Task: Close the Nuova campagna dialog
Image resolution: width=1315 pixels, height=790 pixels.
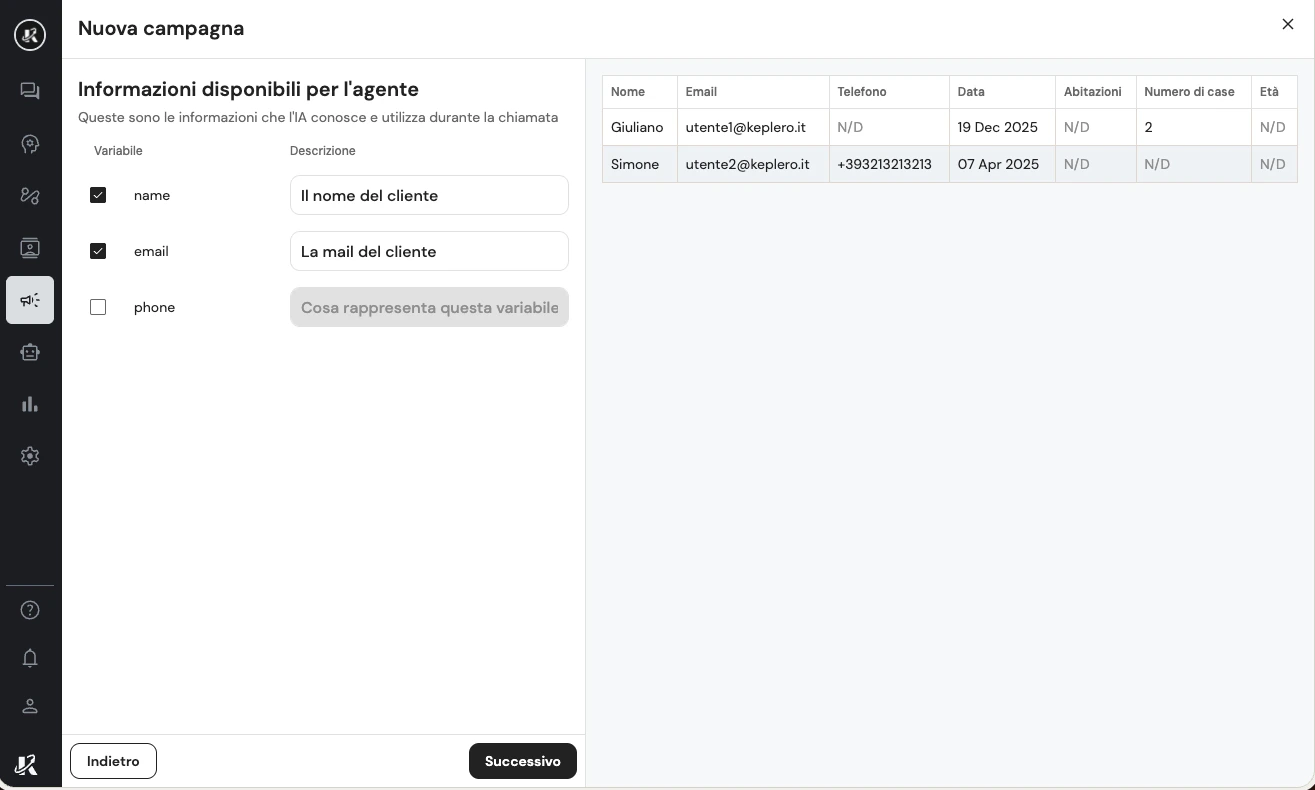Action: pos(1288,24)
